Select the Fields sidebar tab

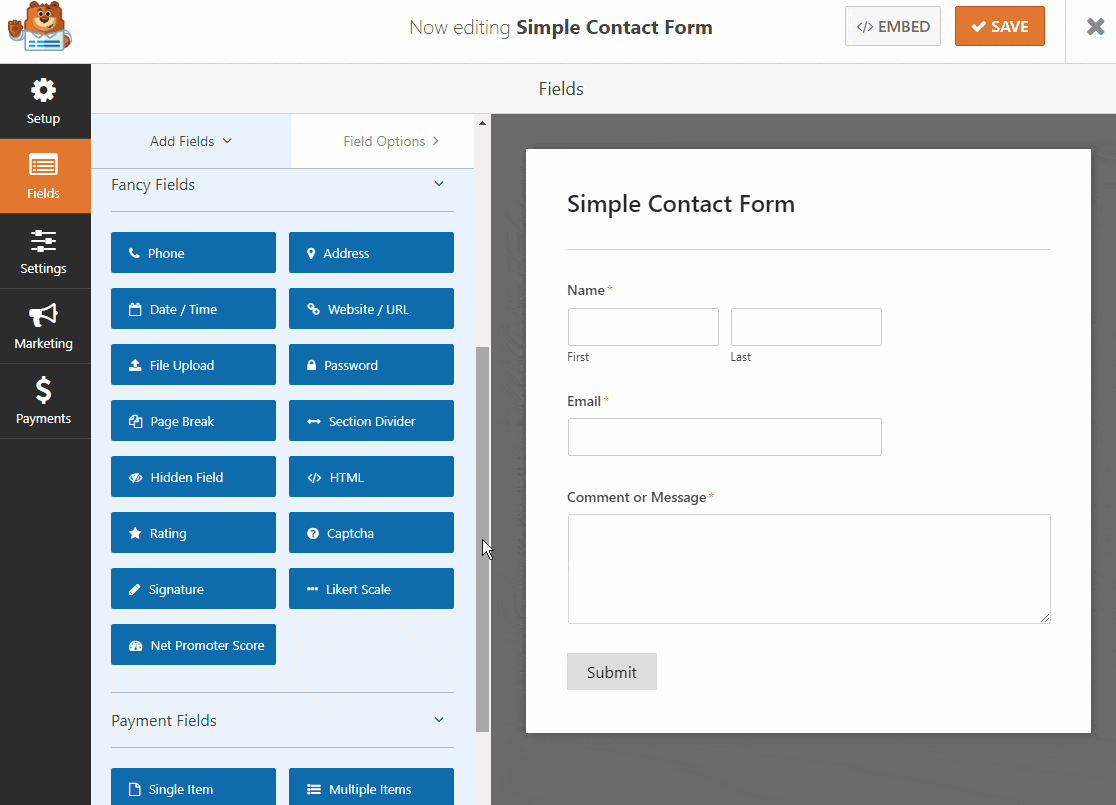pyautogui.click(x=45, y=176)
